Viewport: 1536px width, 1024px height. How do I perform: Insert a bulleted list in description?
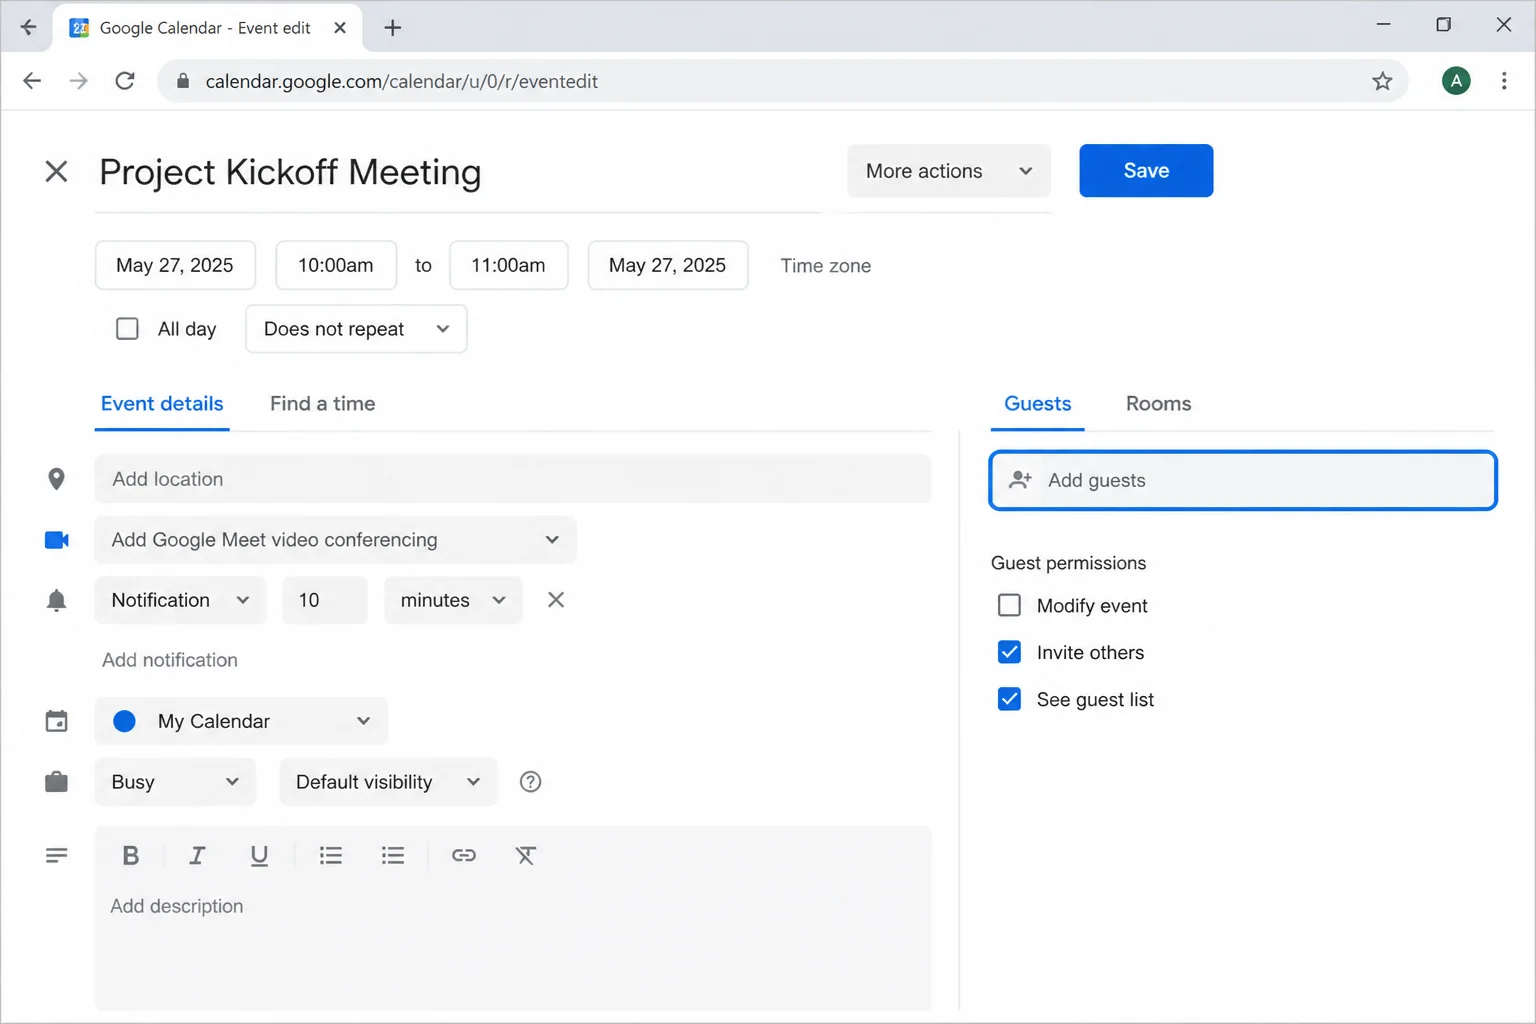click(x=393, y=855)
